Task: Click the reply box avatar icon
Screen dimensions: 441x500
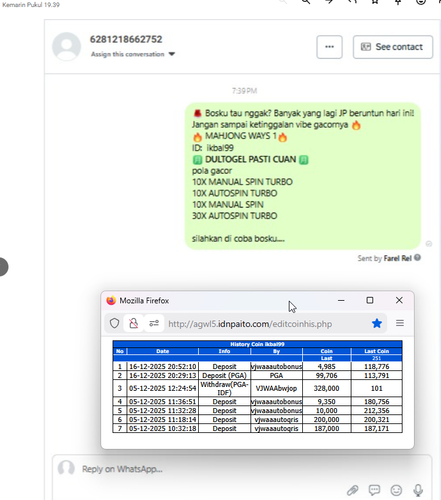Action: 66,468
